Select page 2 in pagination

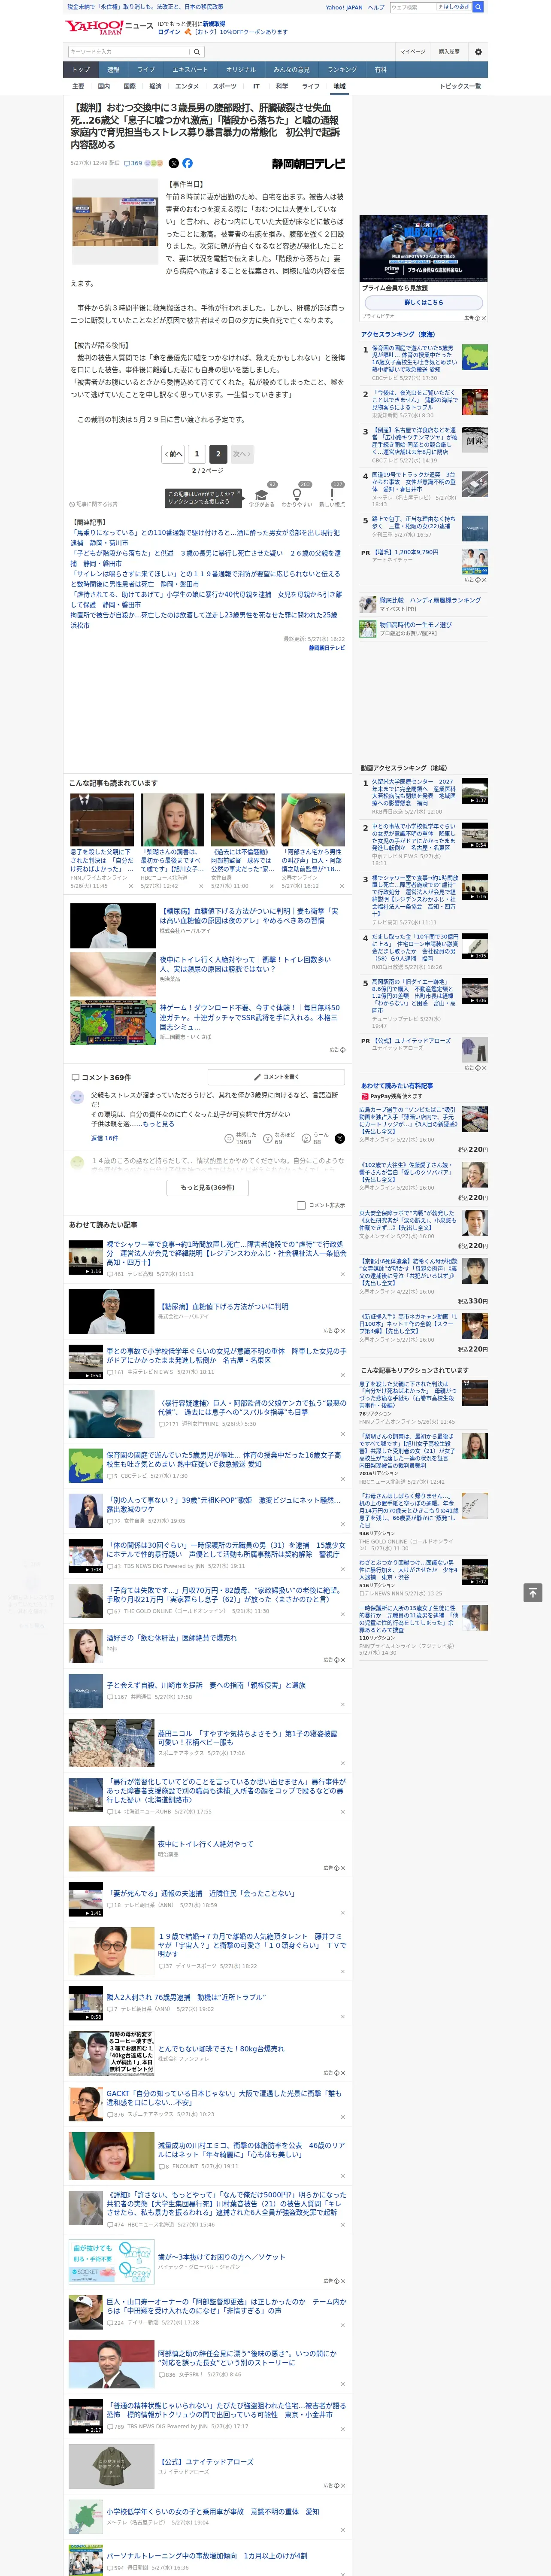[x=218, y=454]
